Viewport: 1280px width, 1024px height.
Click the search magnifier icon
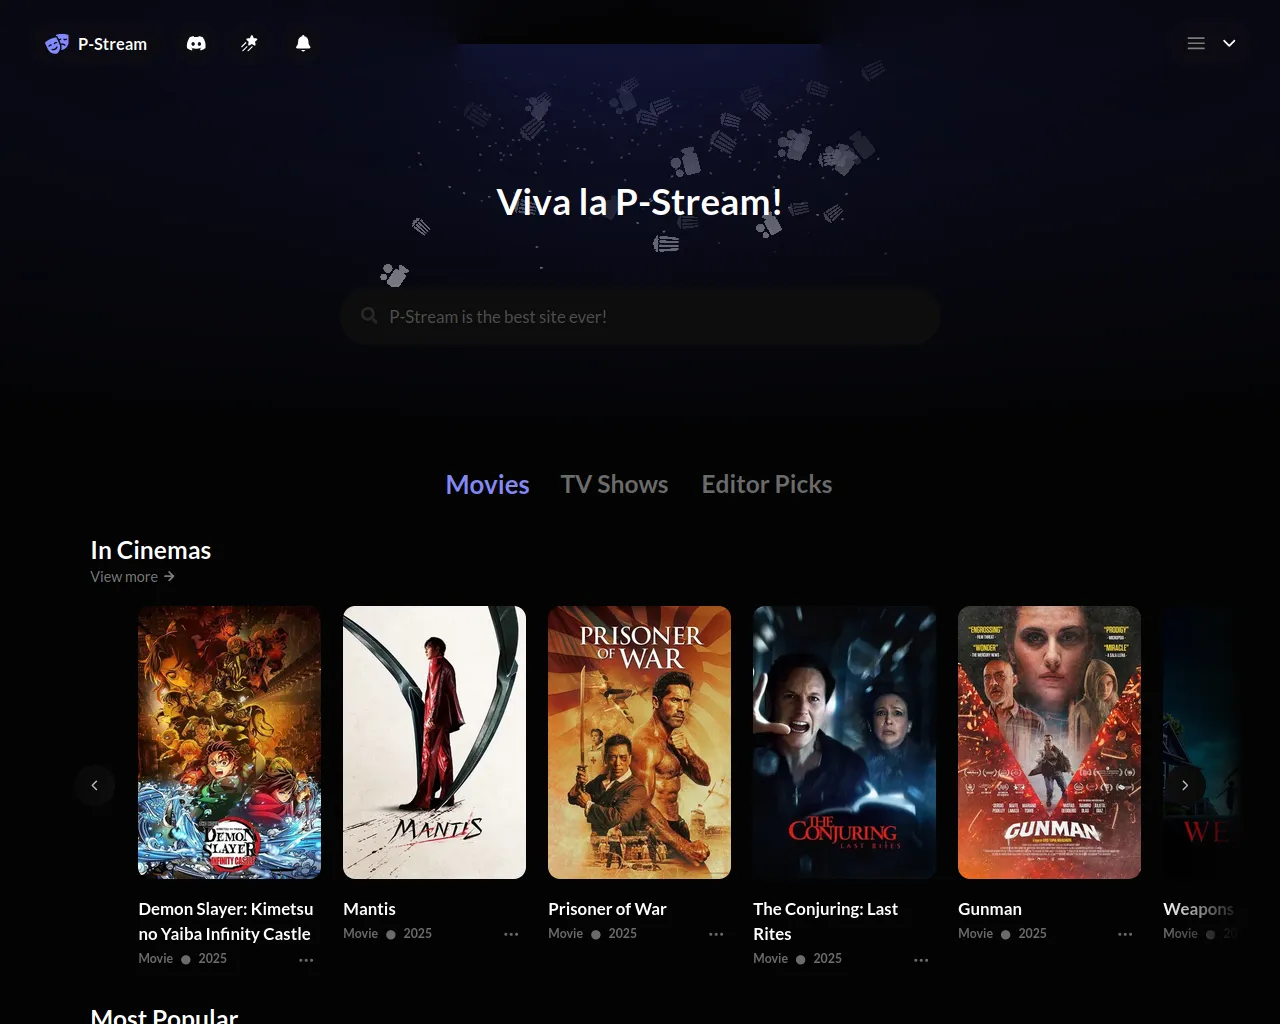(369, 316)
